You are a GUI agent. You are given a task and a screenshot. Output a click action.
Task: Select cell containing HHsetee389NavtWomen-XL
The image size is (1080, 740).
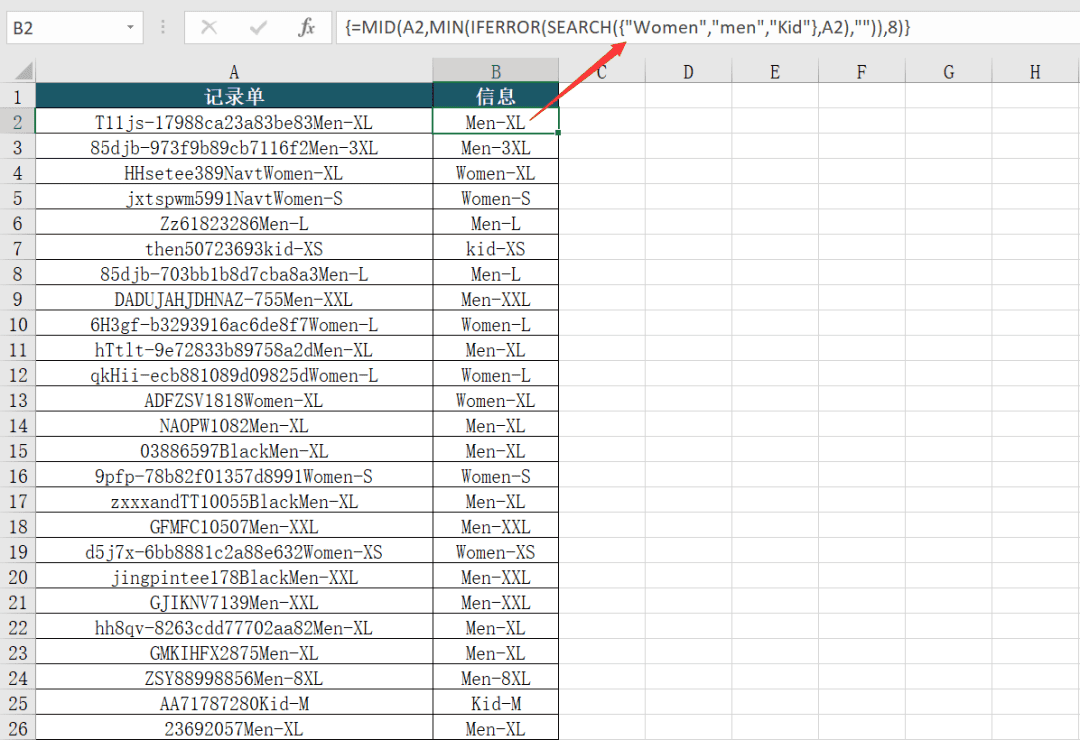click(234, 173)
